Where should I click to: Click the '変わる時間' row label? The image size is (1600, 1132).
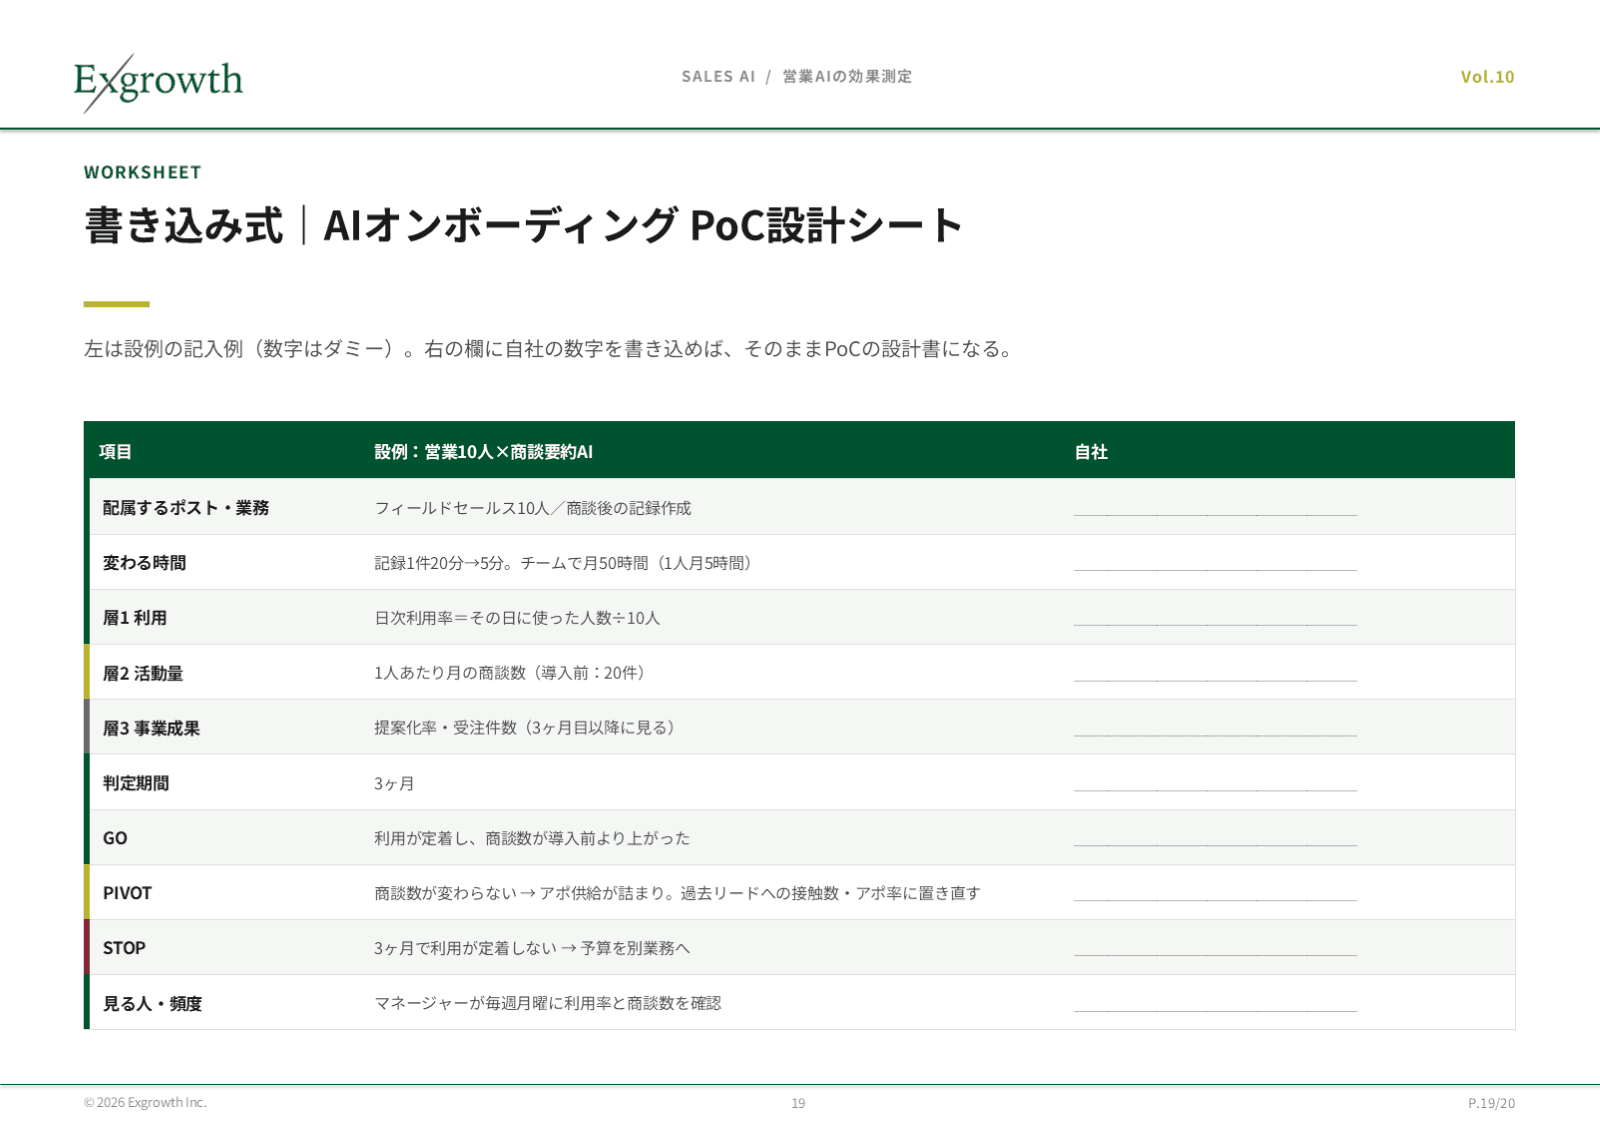tap(144, 563)
